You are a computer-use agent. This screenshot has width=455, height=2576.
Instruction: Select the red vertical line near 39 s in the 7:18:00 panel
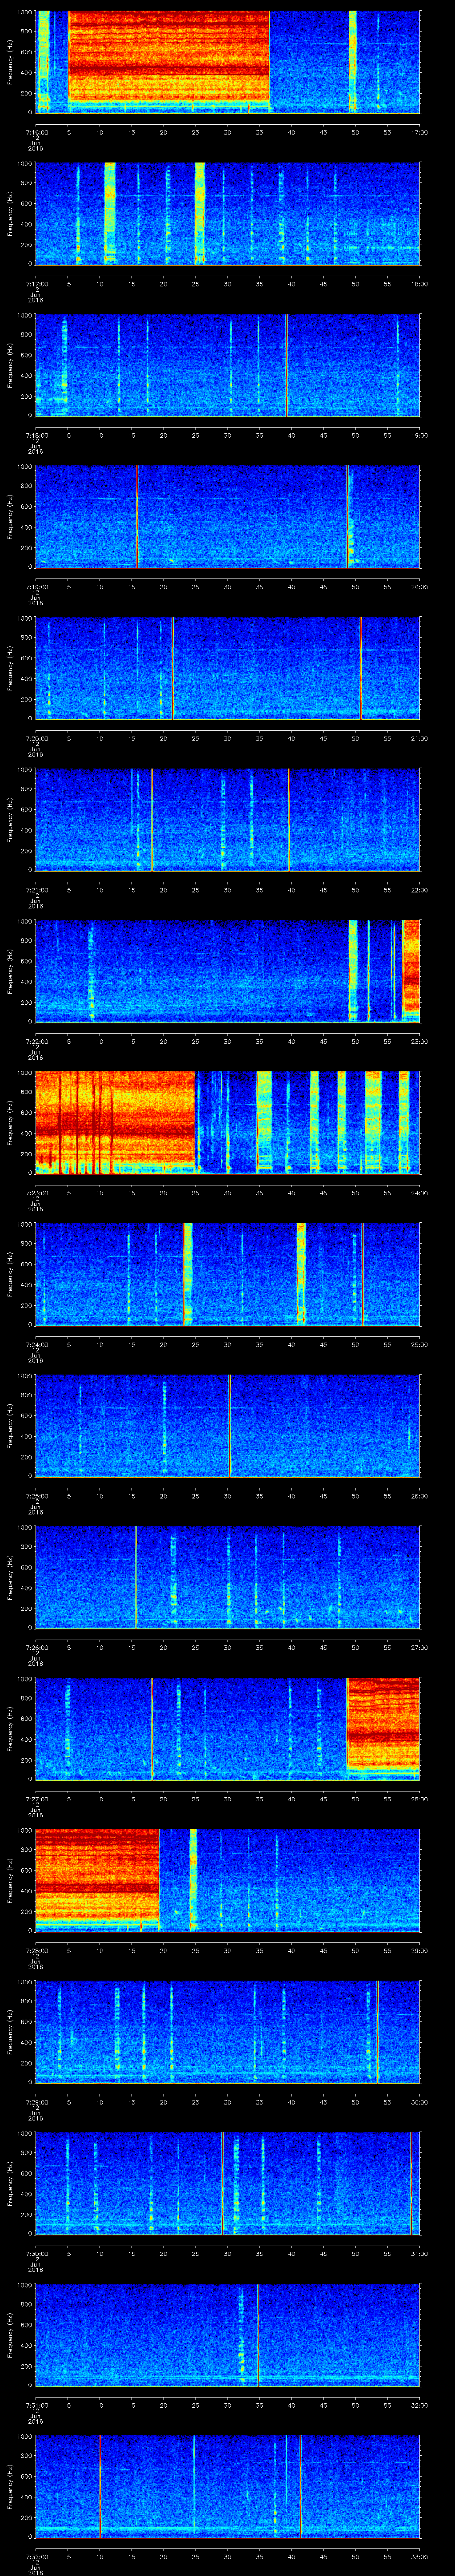tap(286, 365)
